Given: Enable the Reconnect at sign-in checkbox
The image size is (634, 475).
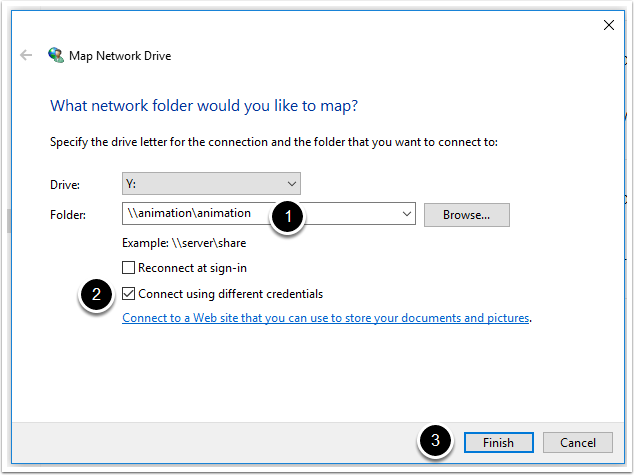Looking at the screenshot, I should click(128, 268).
